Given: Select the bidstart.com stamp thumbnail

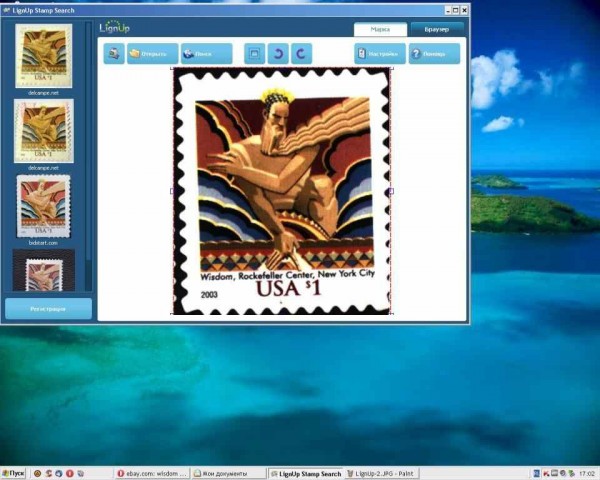Looking at the screenshot, I should (x=43, y=206).
